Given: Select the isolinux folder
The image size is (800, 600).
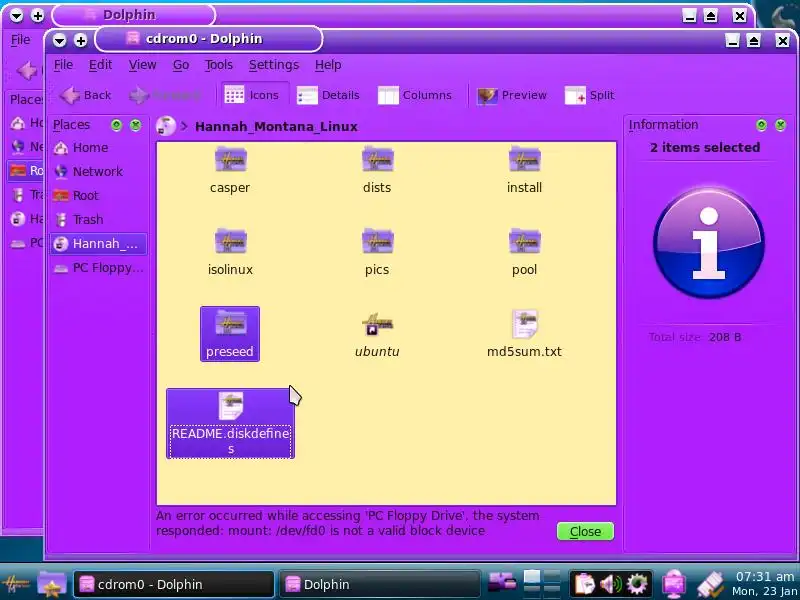Looking at the screenshot, I should click(x=230, y=253).
